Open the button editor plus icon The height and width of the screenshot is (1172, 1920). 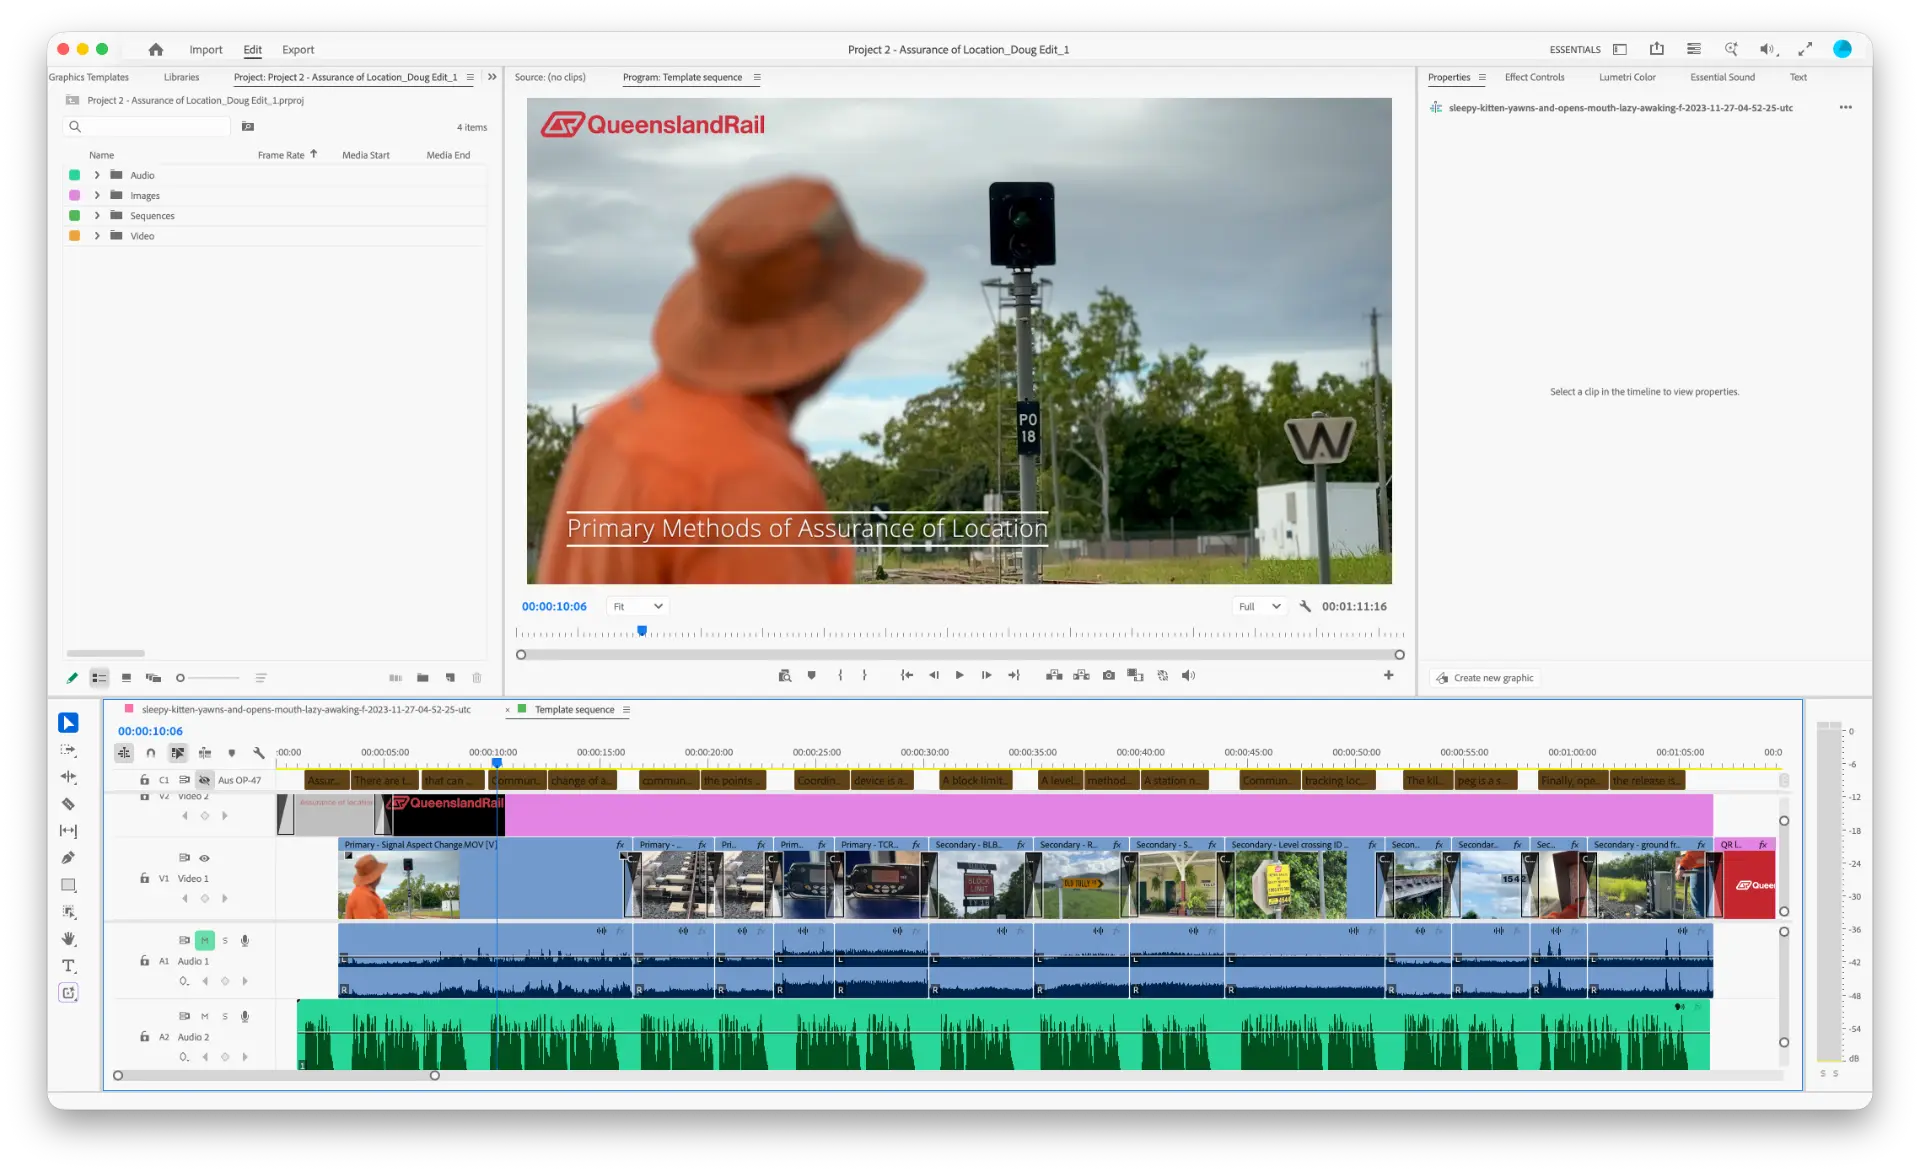point(1388,676)
